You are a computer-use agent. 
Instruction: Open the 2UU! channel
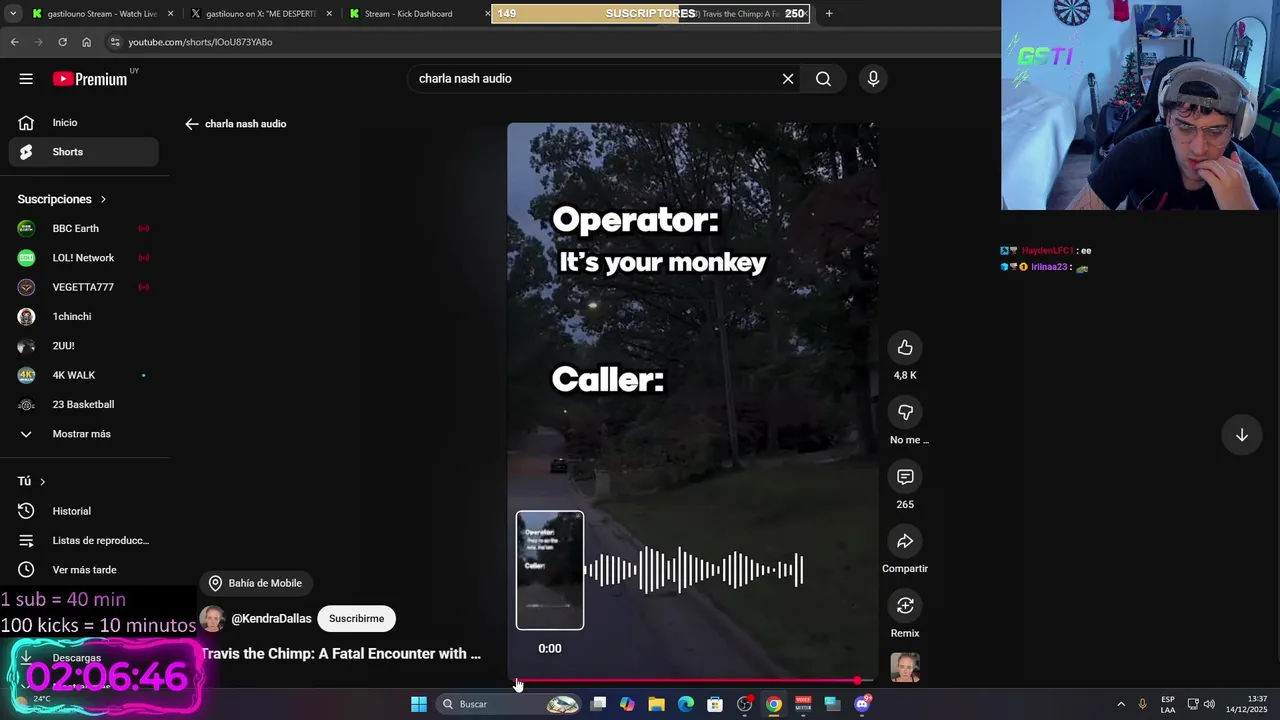tap(84, 346)
